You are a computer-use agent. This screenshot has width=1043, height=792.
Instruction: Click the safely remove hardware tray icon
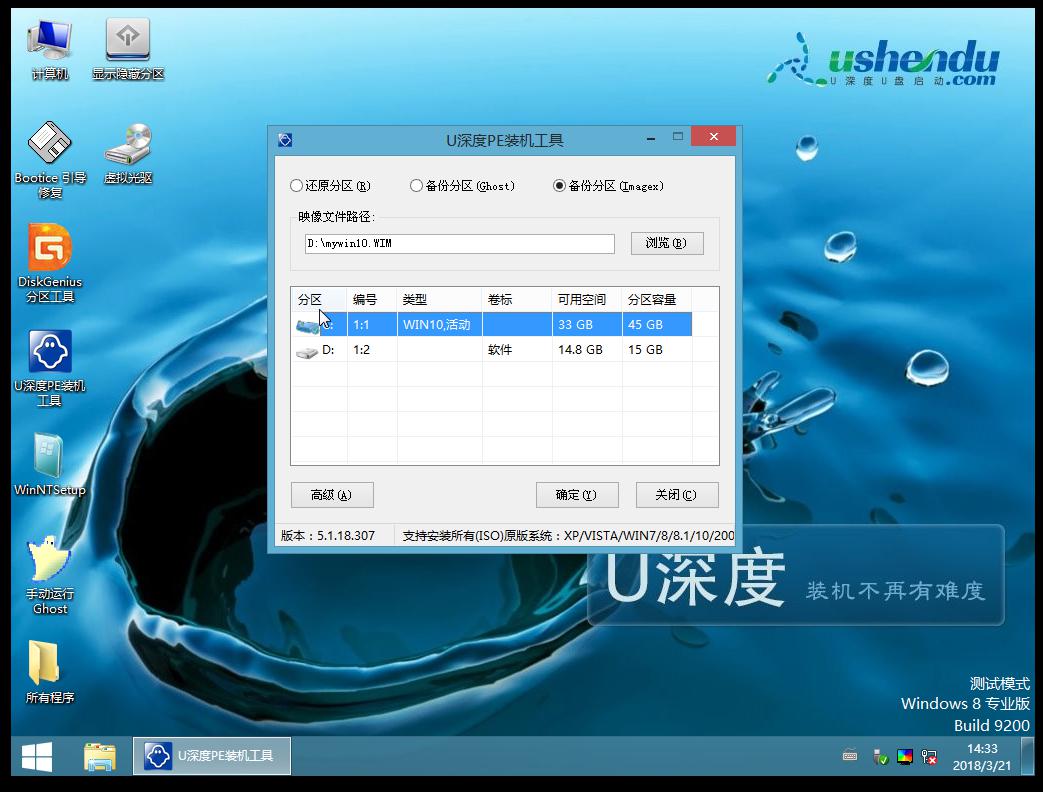880,757
